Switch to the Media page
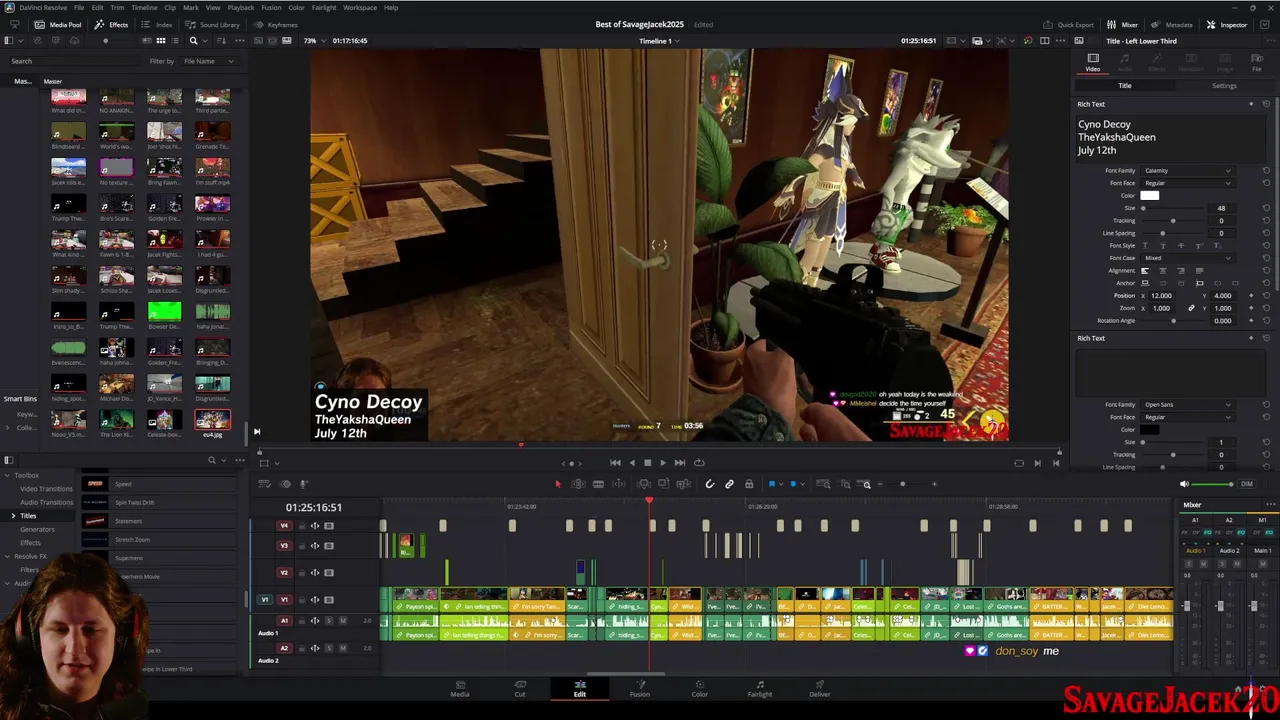 [460, 689]
